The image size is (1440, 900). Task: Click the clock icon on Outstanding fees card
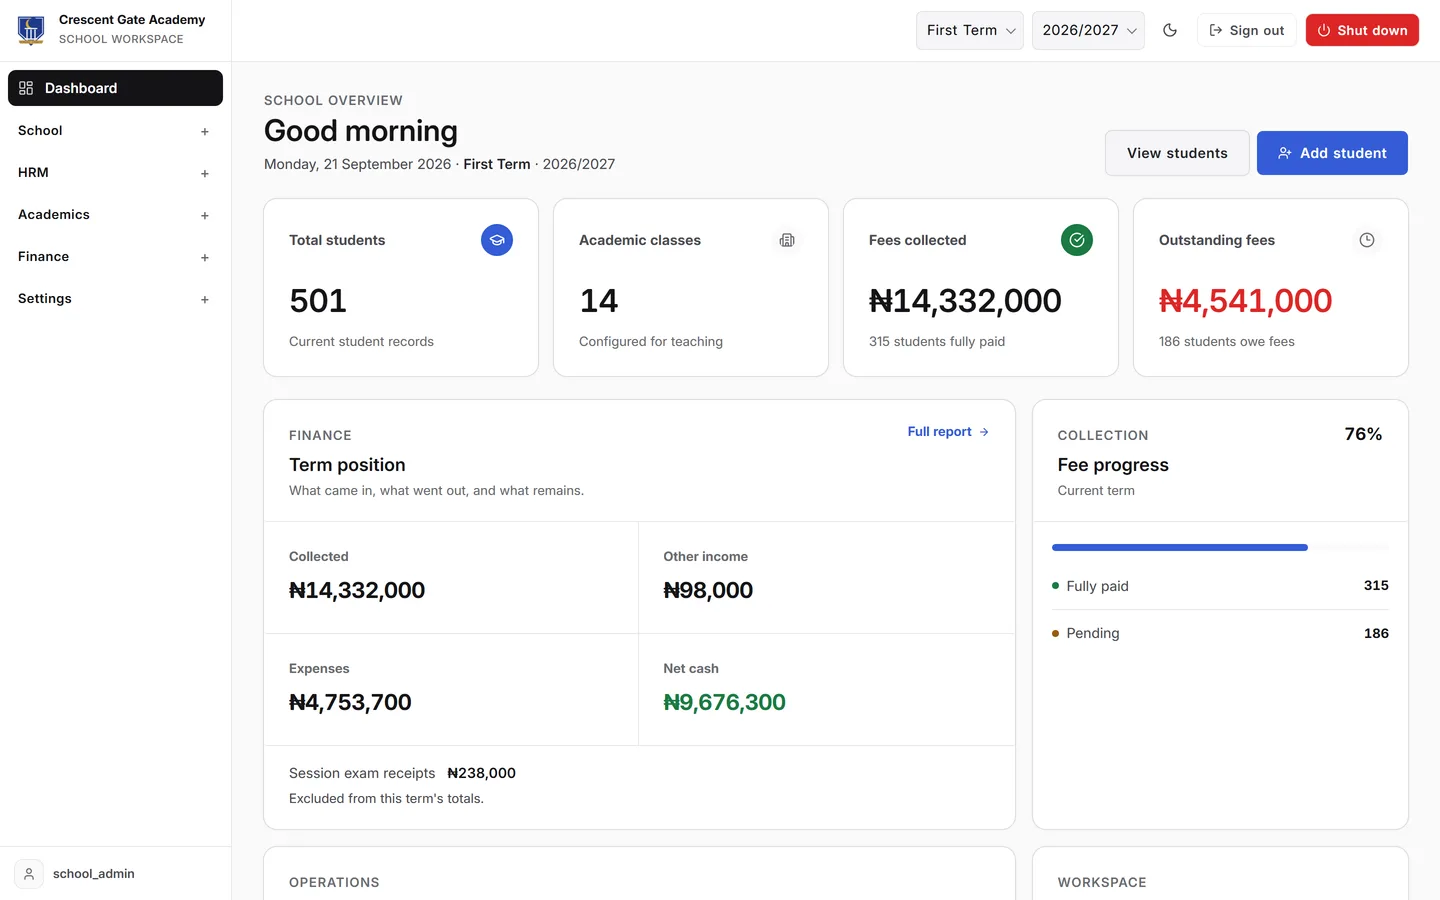point(1367,240)
